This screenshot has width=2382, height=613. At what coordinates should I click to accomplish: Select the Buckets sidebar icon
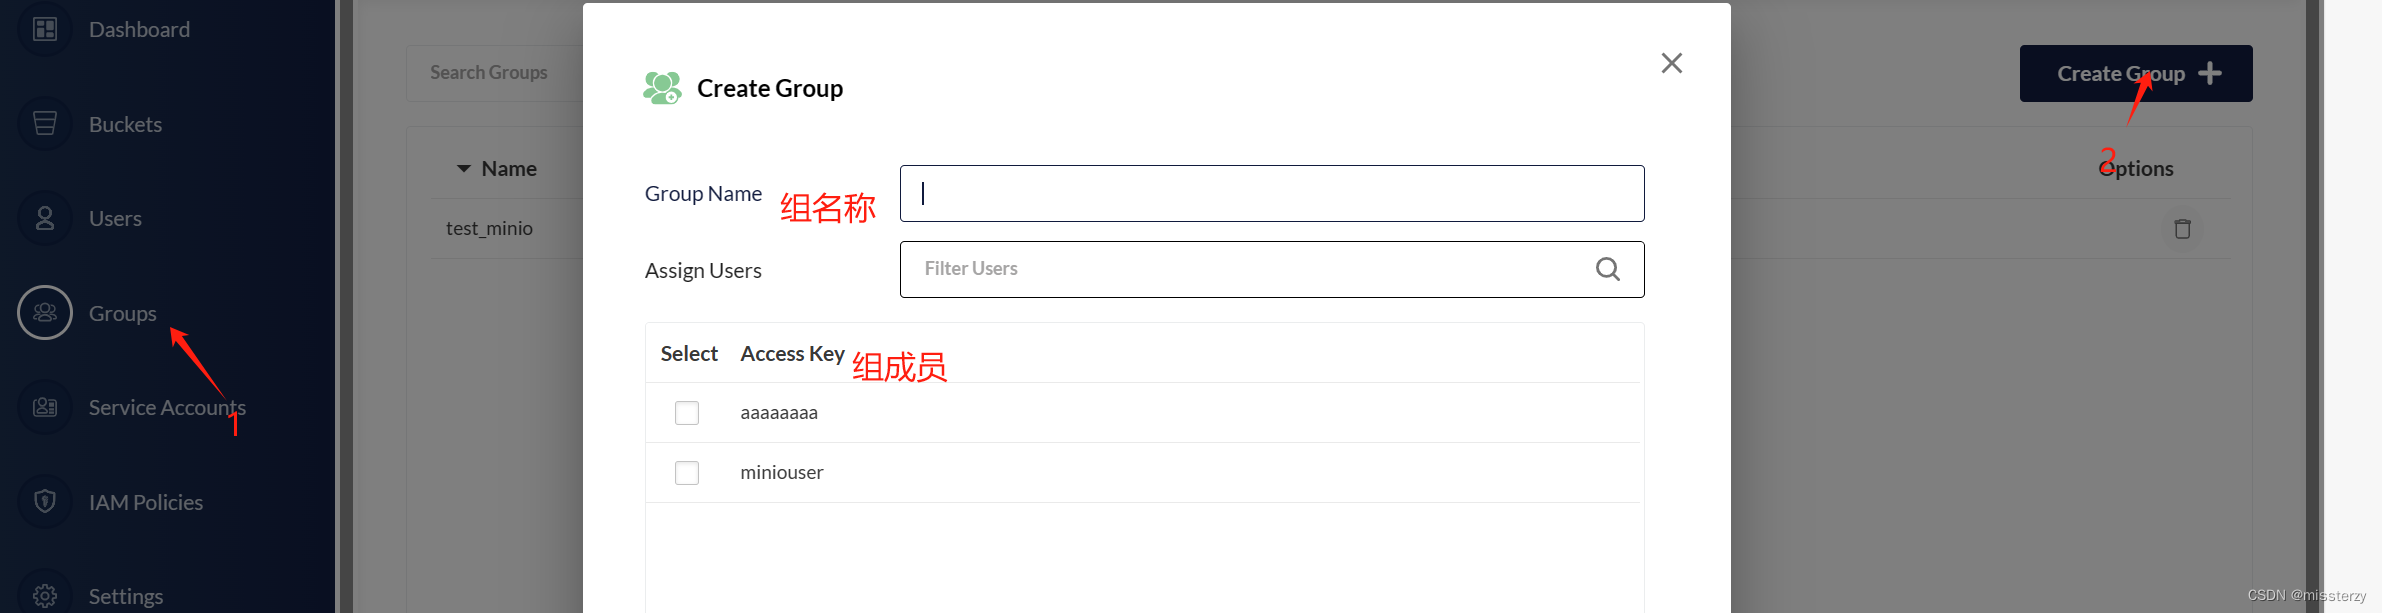[x=44, y=123]
